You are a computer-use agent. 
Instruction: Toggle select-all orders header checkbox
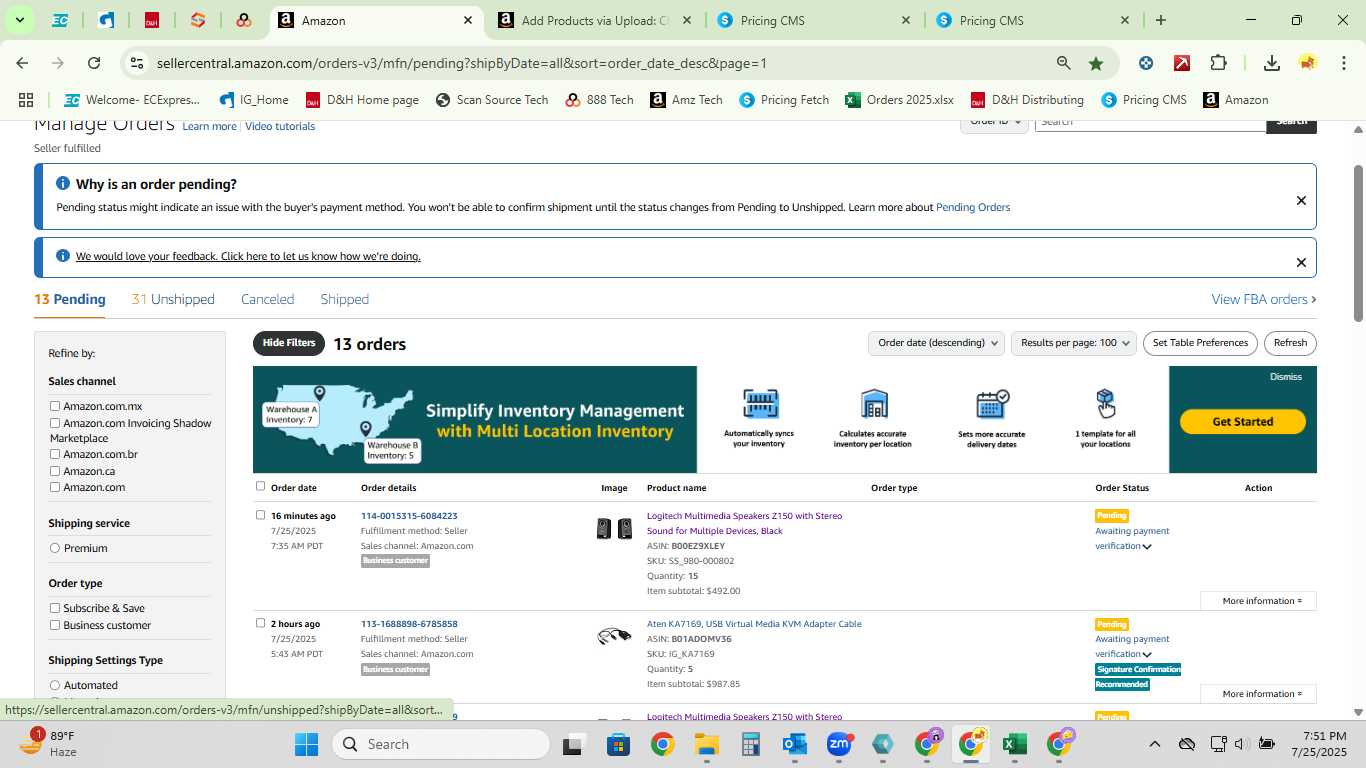260,486
